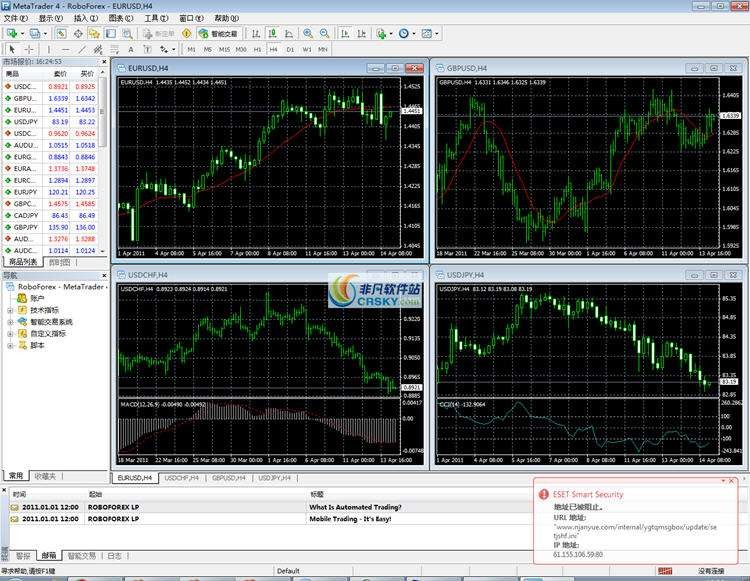
Task: Open the Templates dropdown arrow
Action: click(437, 33)
